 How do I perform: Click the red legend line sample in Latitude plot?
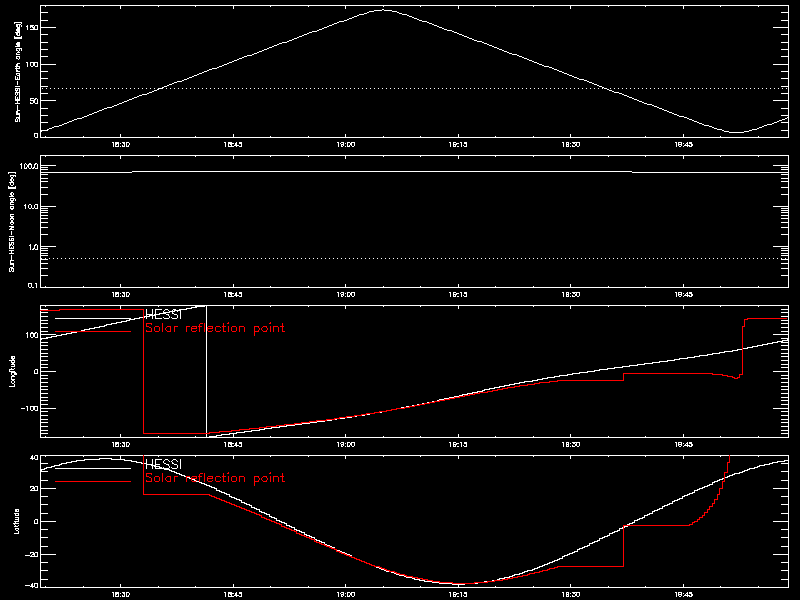(x=93, y=482)
